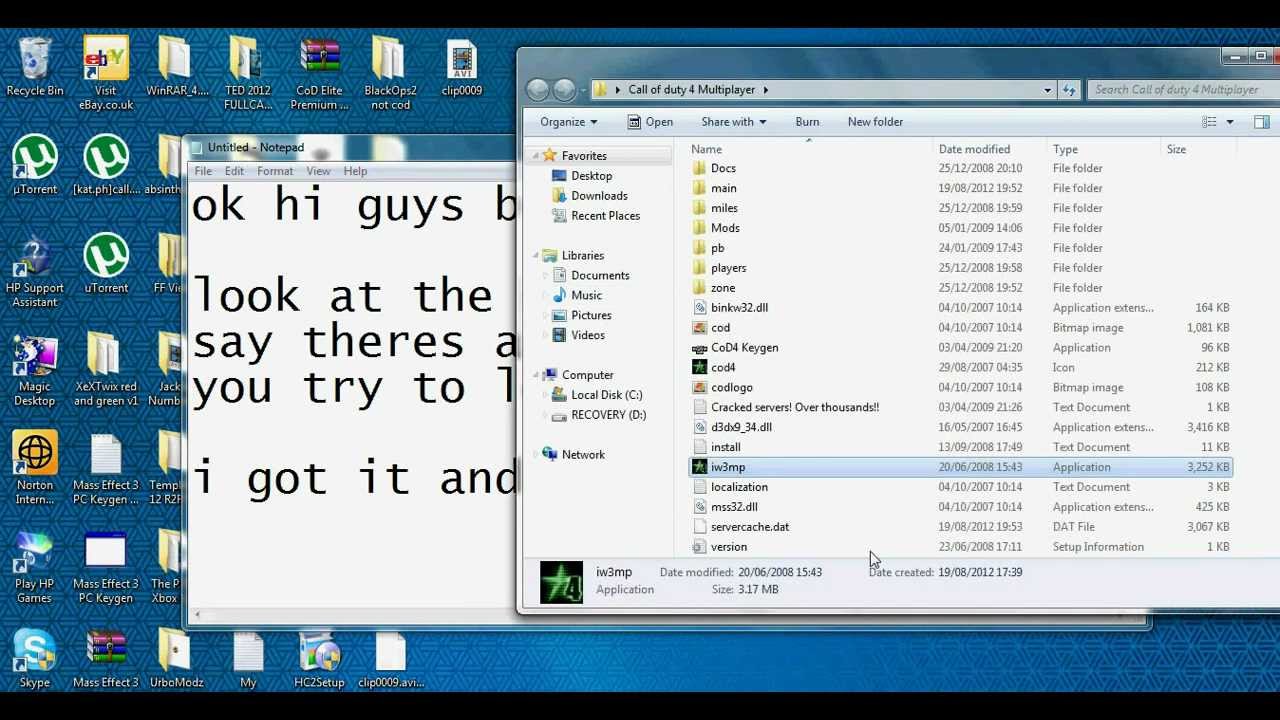The width and height of the screenshot is (1280, 720).
Task: Select the iw3mp application file
Action: (960, 467)
